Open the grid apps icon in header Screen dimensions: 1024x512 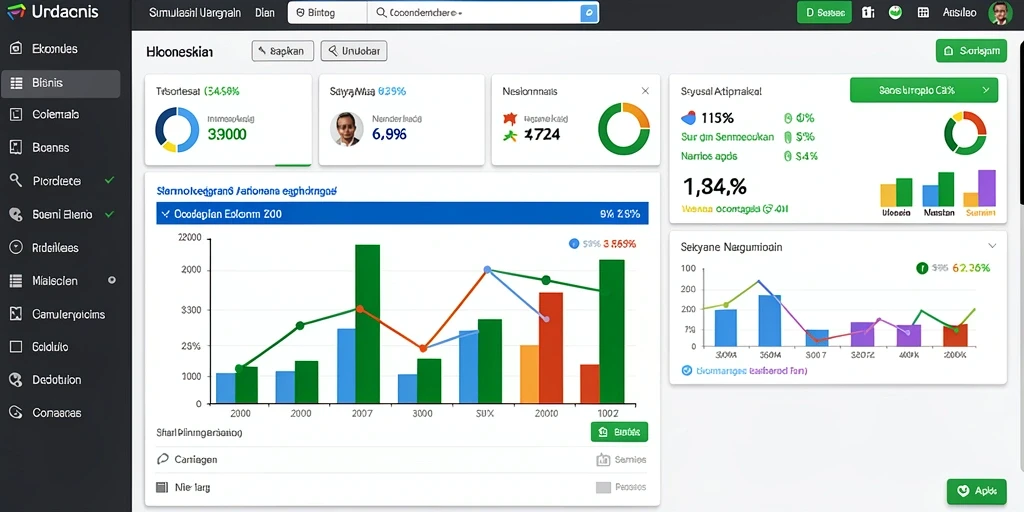tap(923, 12)
